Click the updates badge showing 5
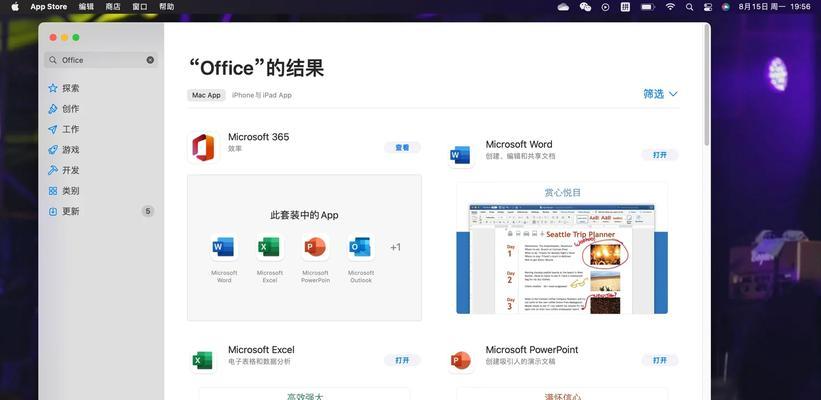Viewport: 821px width, 400px height. point(148,212)
